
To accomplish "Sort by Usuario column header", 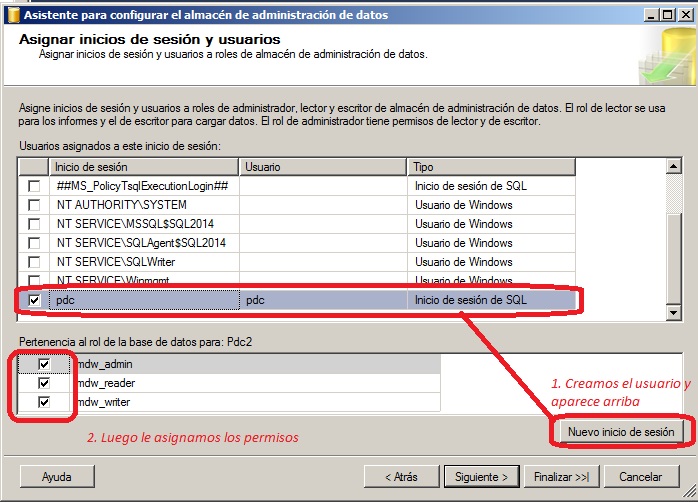I will click(x=323, y=167).
